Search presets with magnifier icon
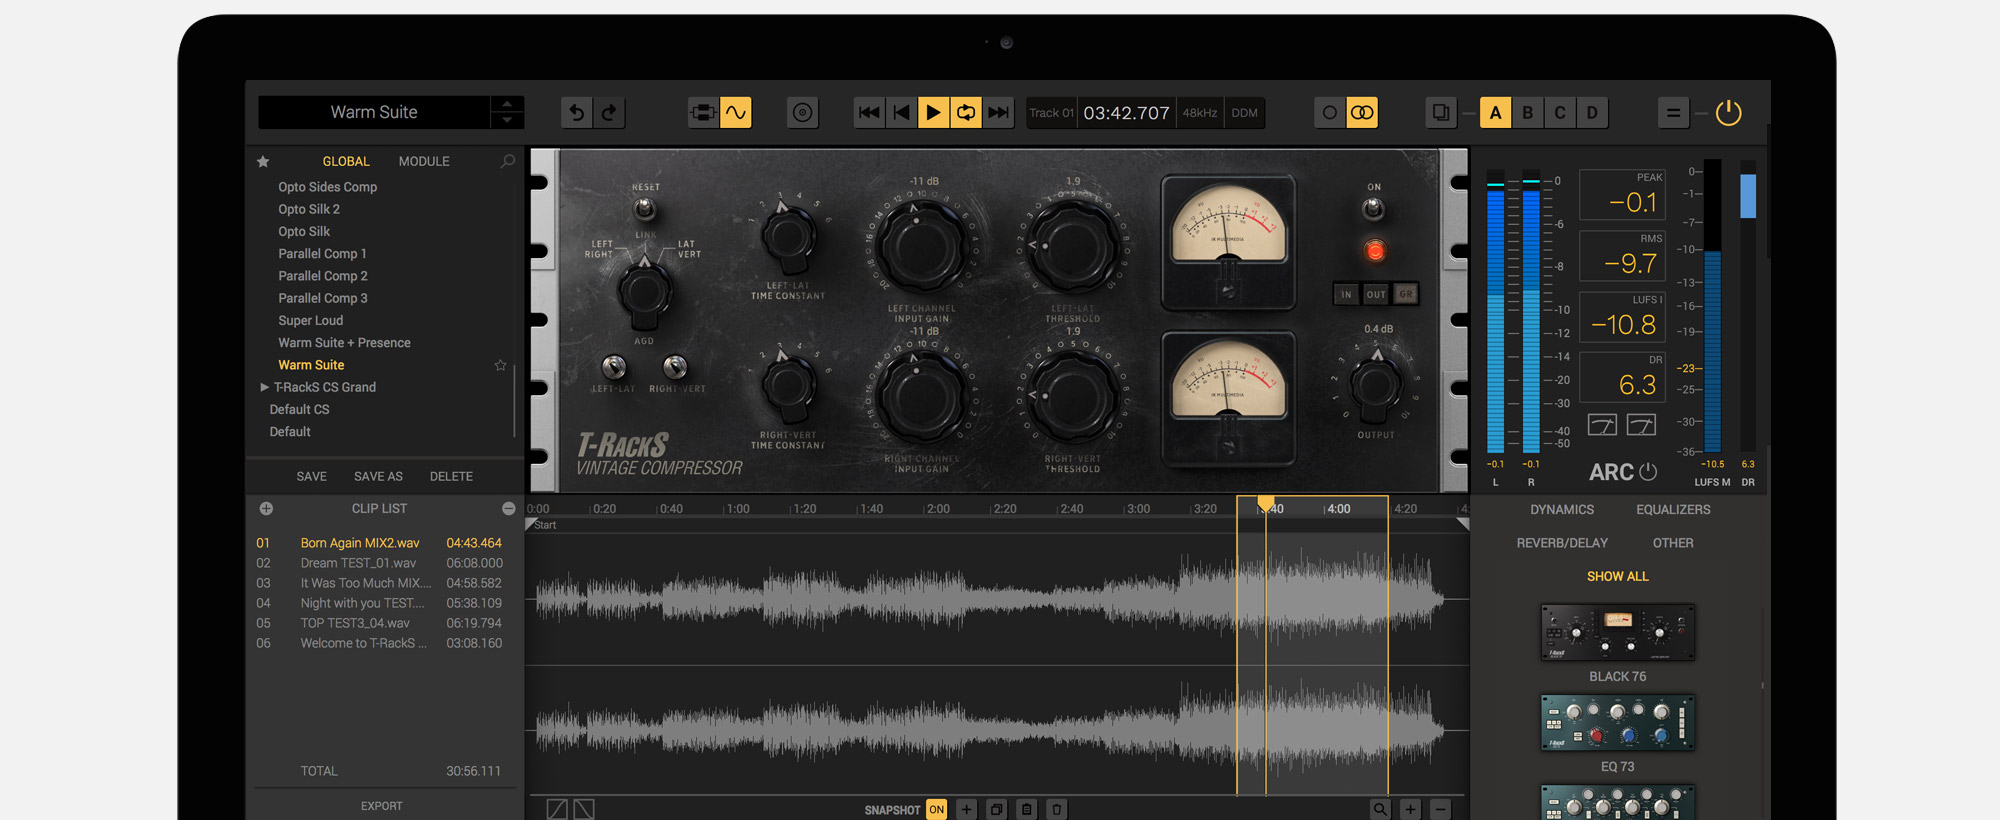 click(x=508, y=161)
